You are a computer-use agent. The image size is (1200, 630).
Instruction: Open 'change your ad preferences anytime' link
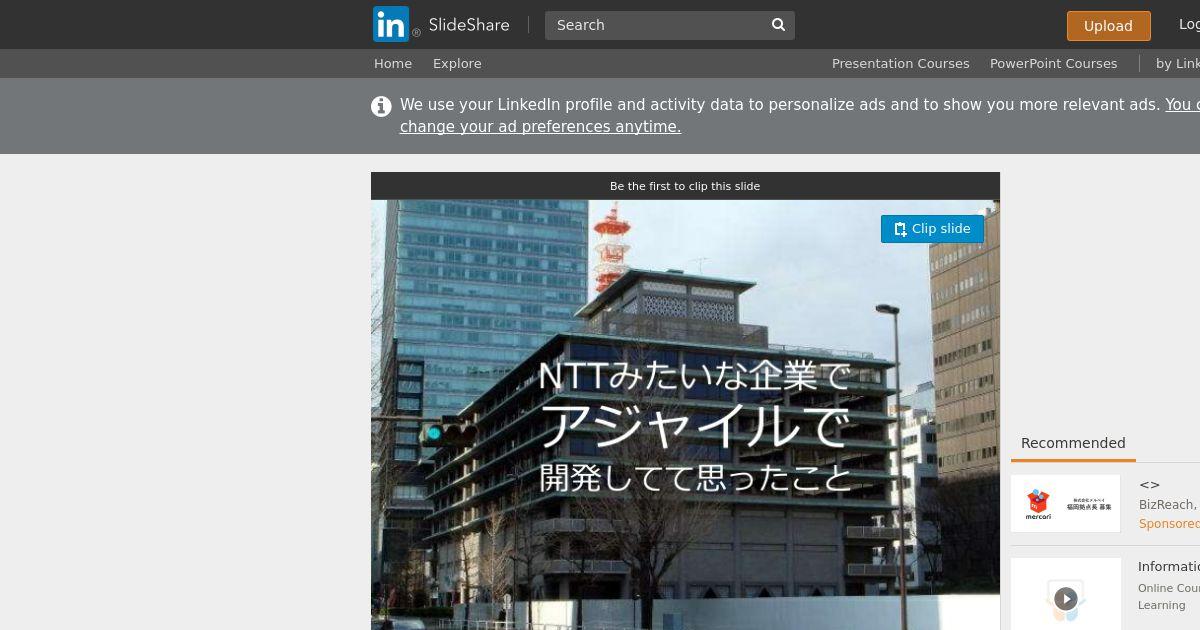tap(540, 127)
